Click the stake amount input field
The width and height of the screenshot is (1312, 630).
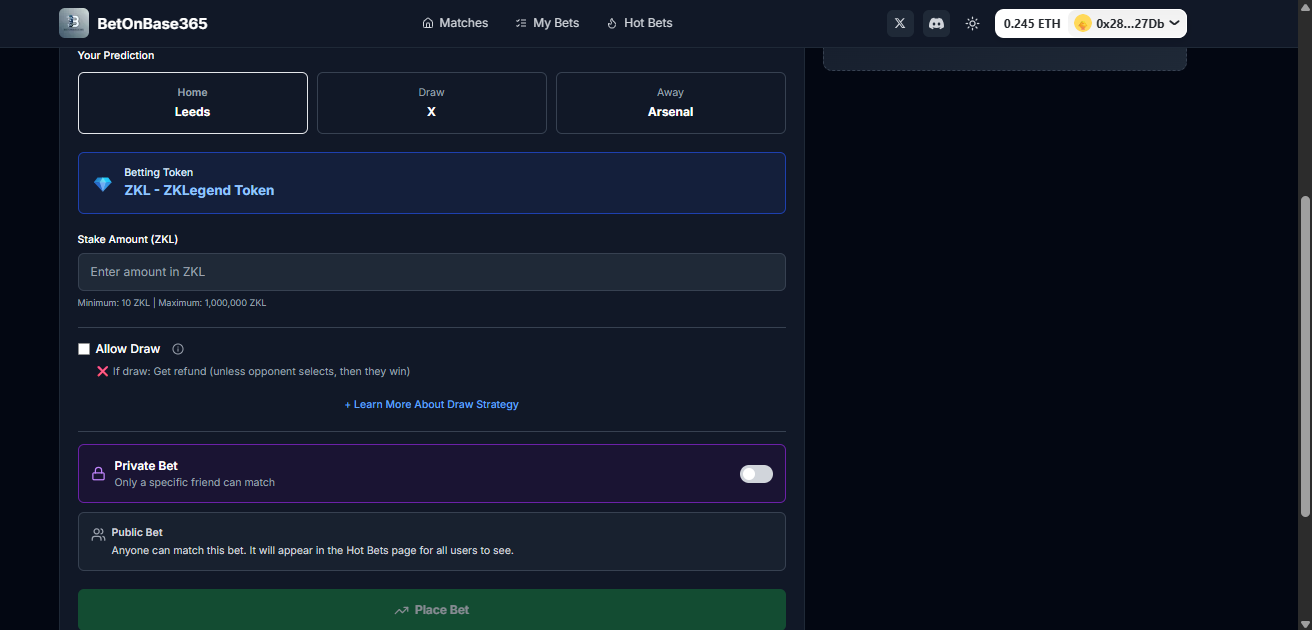pyautogui.click(x=431, y=271)
